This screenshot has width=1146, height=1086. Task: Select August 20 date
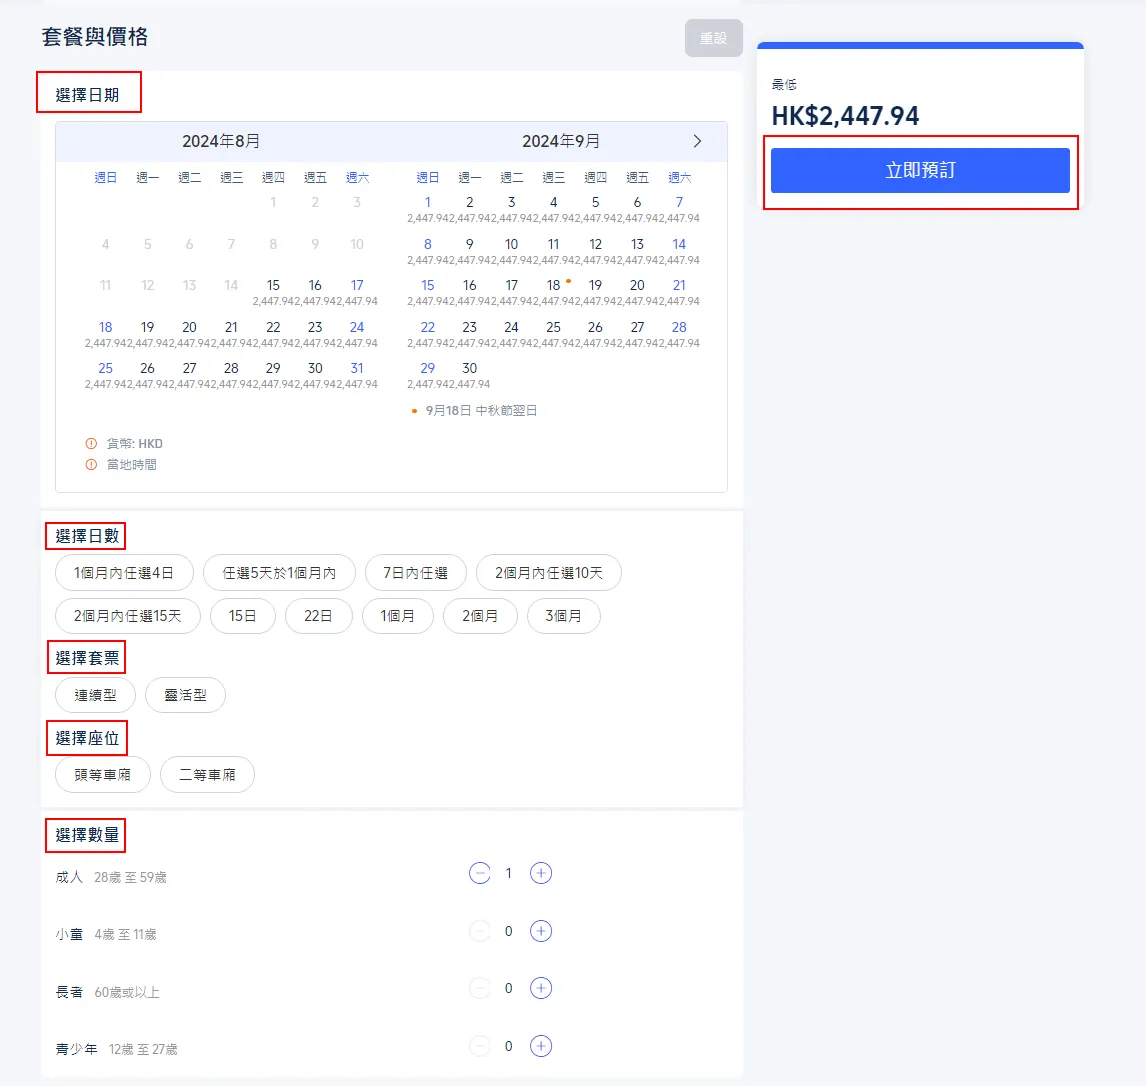click(x=189, y=334)
